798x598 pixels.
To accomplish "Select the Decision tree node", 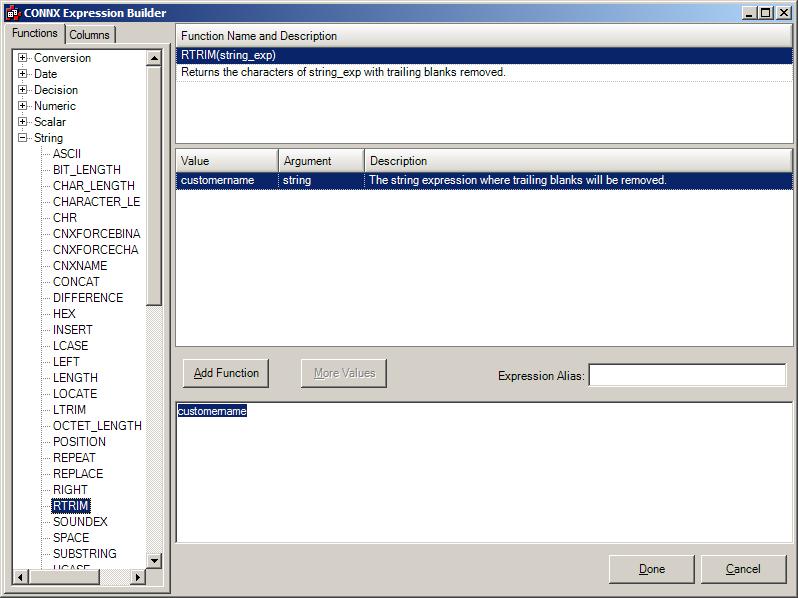I will 56,90.
